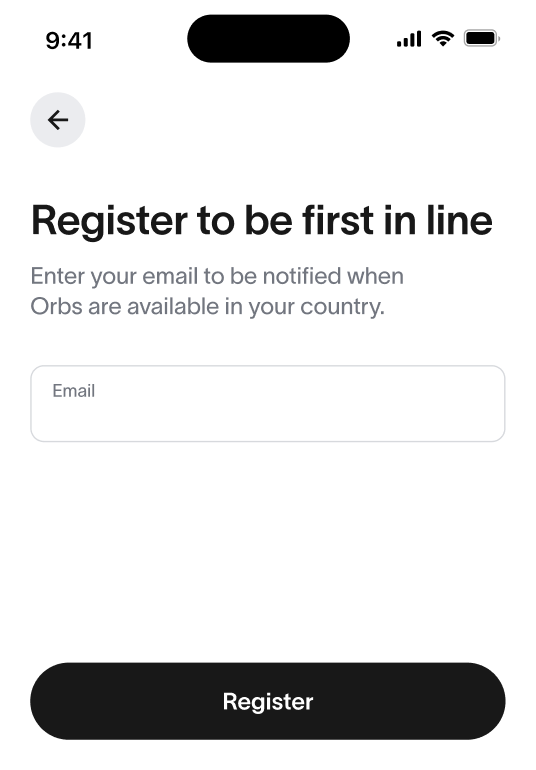The width and height of the screenshot is (536, 770).
Task: Tap the Wi-Fi status icon
Action: point(443,39)
